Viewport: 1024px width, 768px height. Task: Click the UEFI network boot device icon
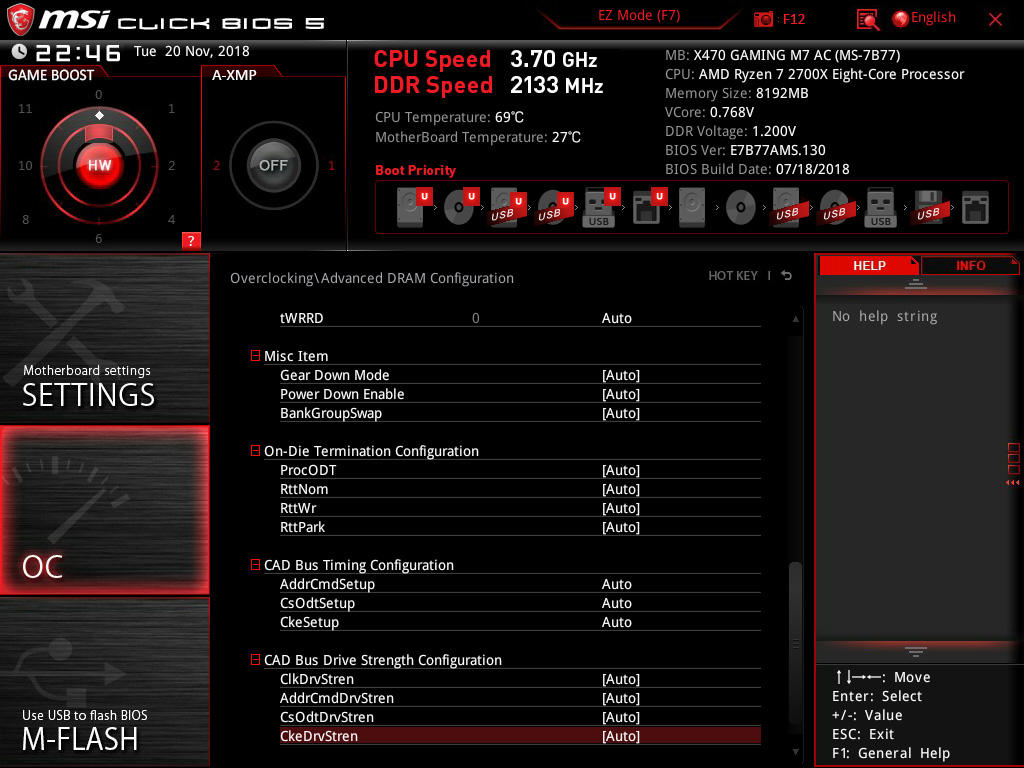(x=649, y=207)
